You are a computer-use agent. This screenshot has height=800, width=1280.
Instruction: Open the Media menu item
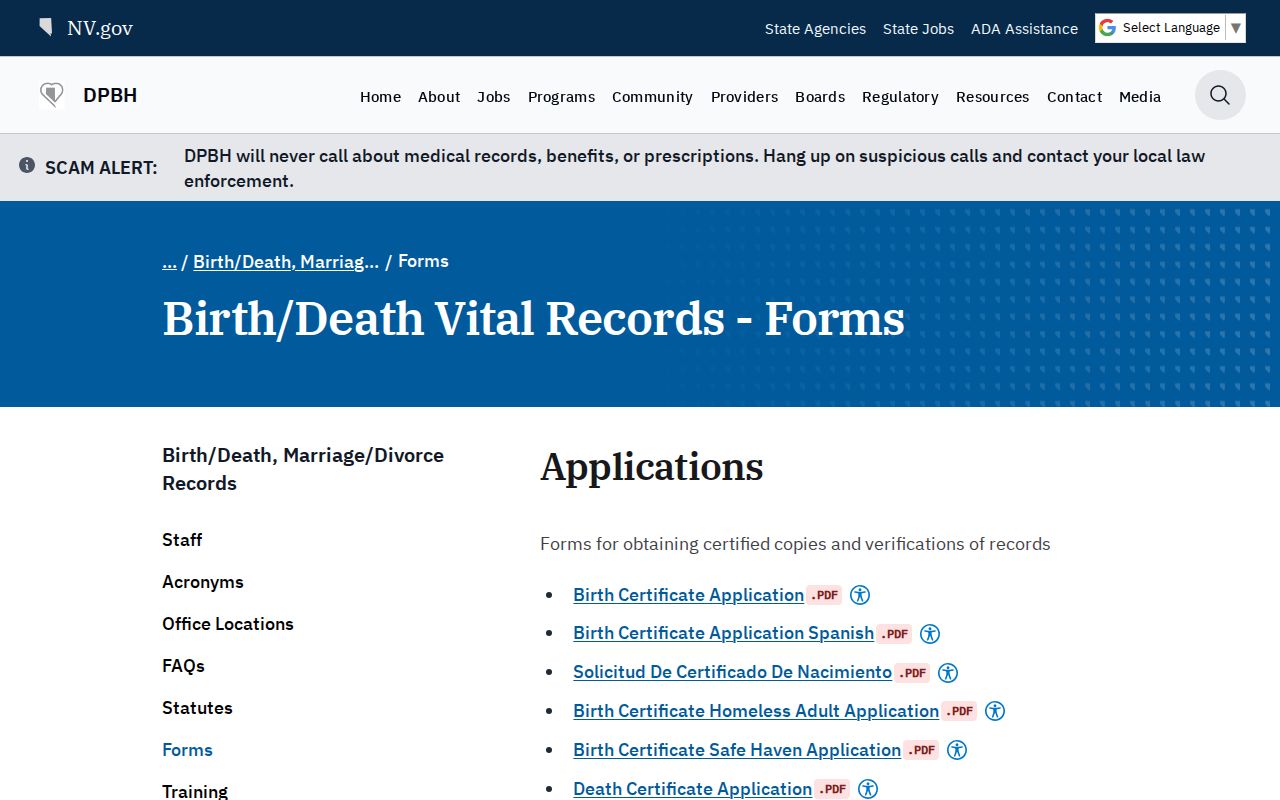pyautogui.click(x=1140, y=97)
